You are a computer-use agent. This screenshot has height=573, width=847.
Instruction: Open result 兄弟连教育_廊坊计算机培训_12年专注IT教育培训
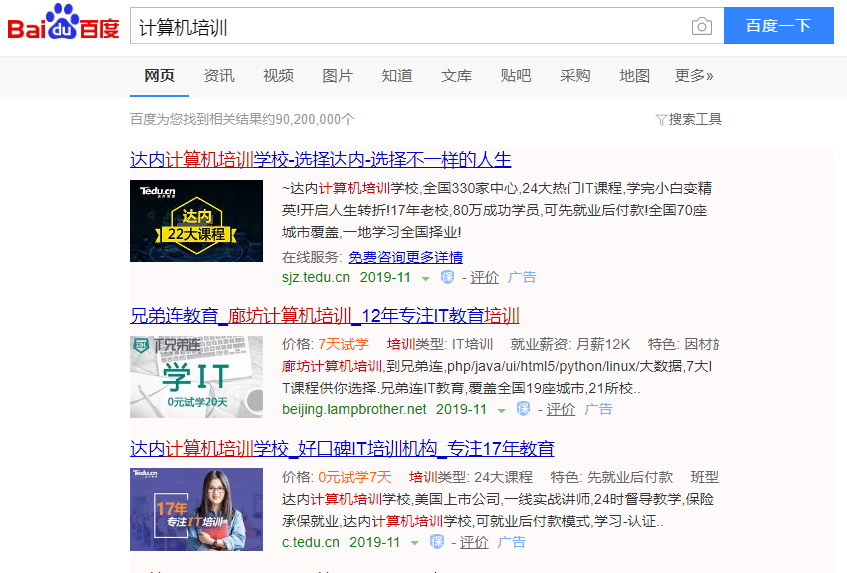325,315
